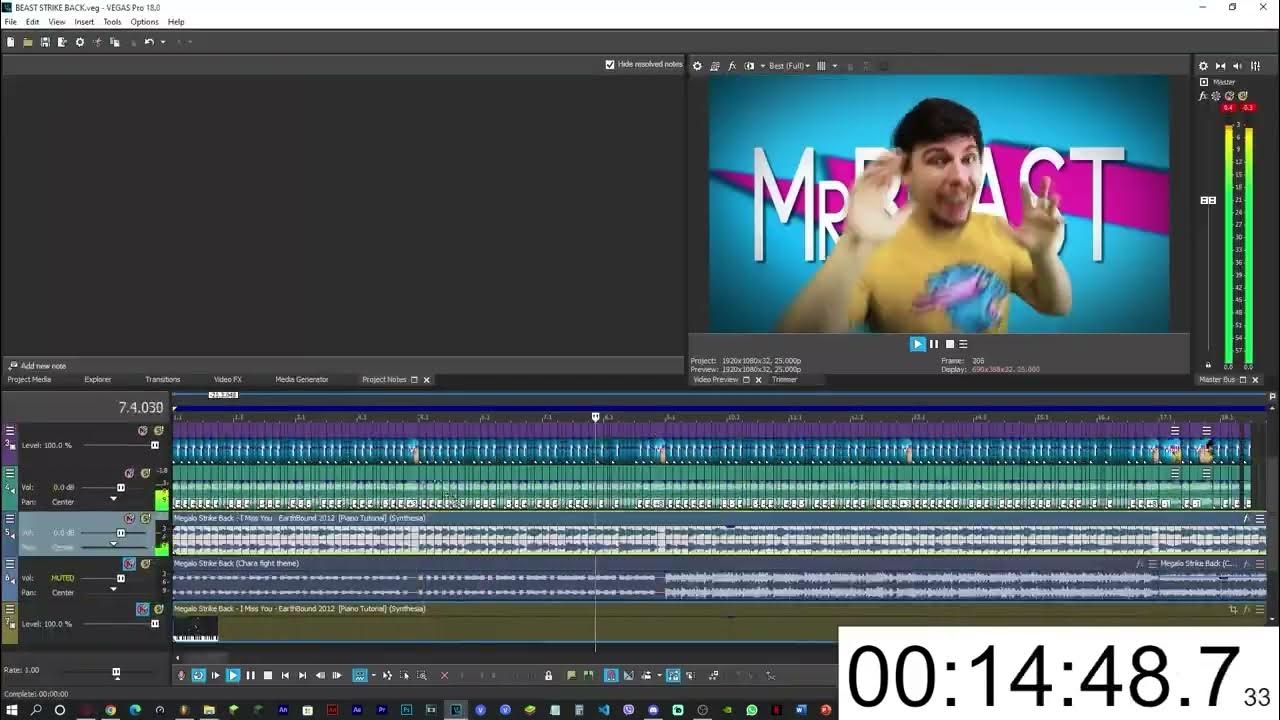Mute video track 3
The image size is (1280, 720).
pos(142,431)
